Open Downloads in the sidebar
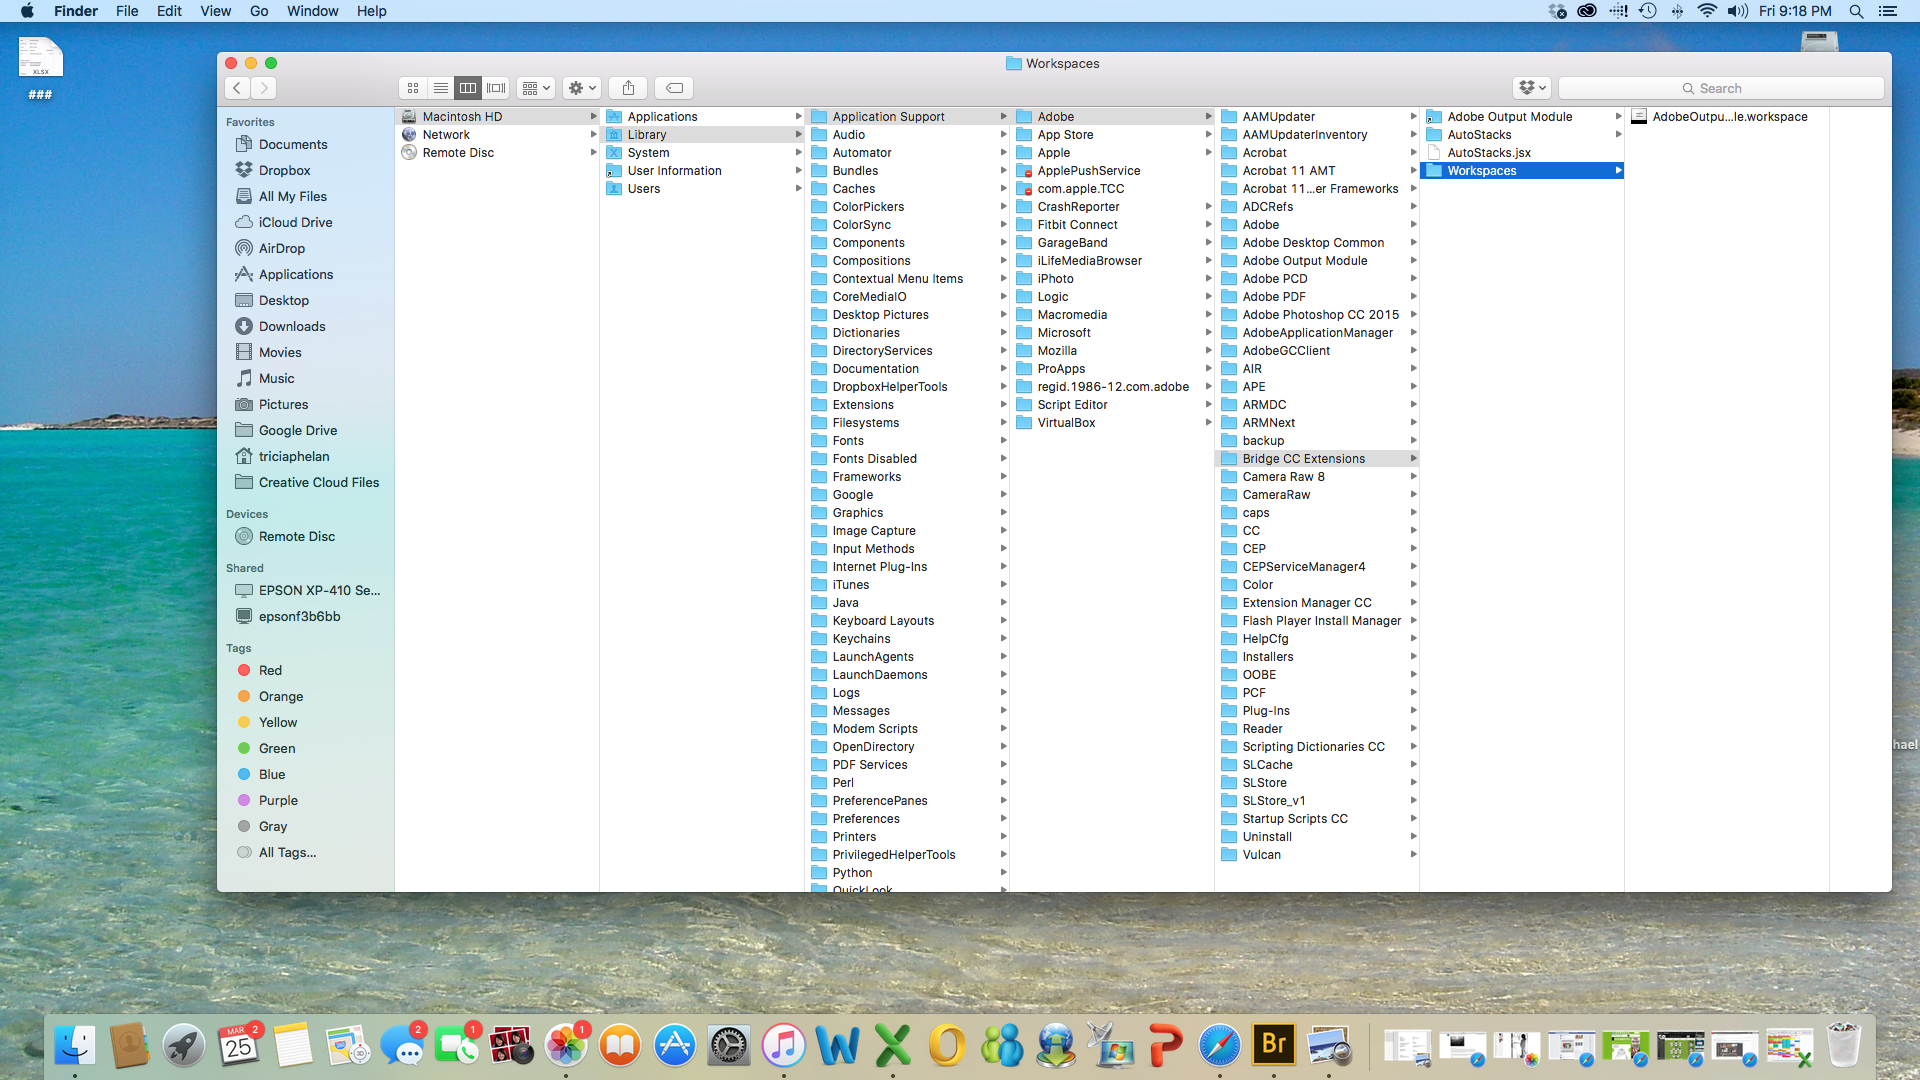Screen dimensions: 1920x1080 (x=291, y=326)
